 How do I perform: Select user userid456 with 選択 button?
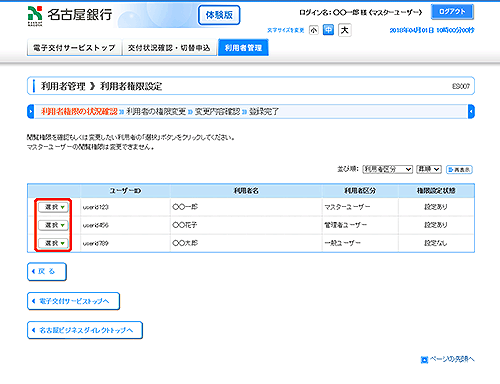[53, 225]
